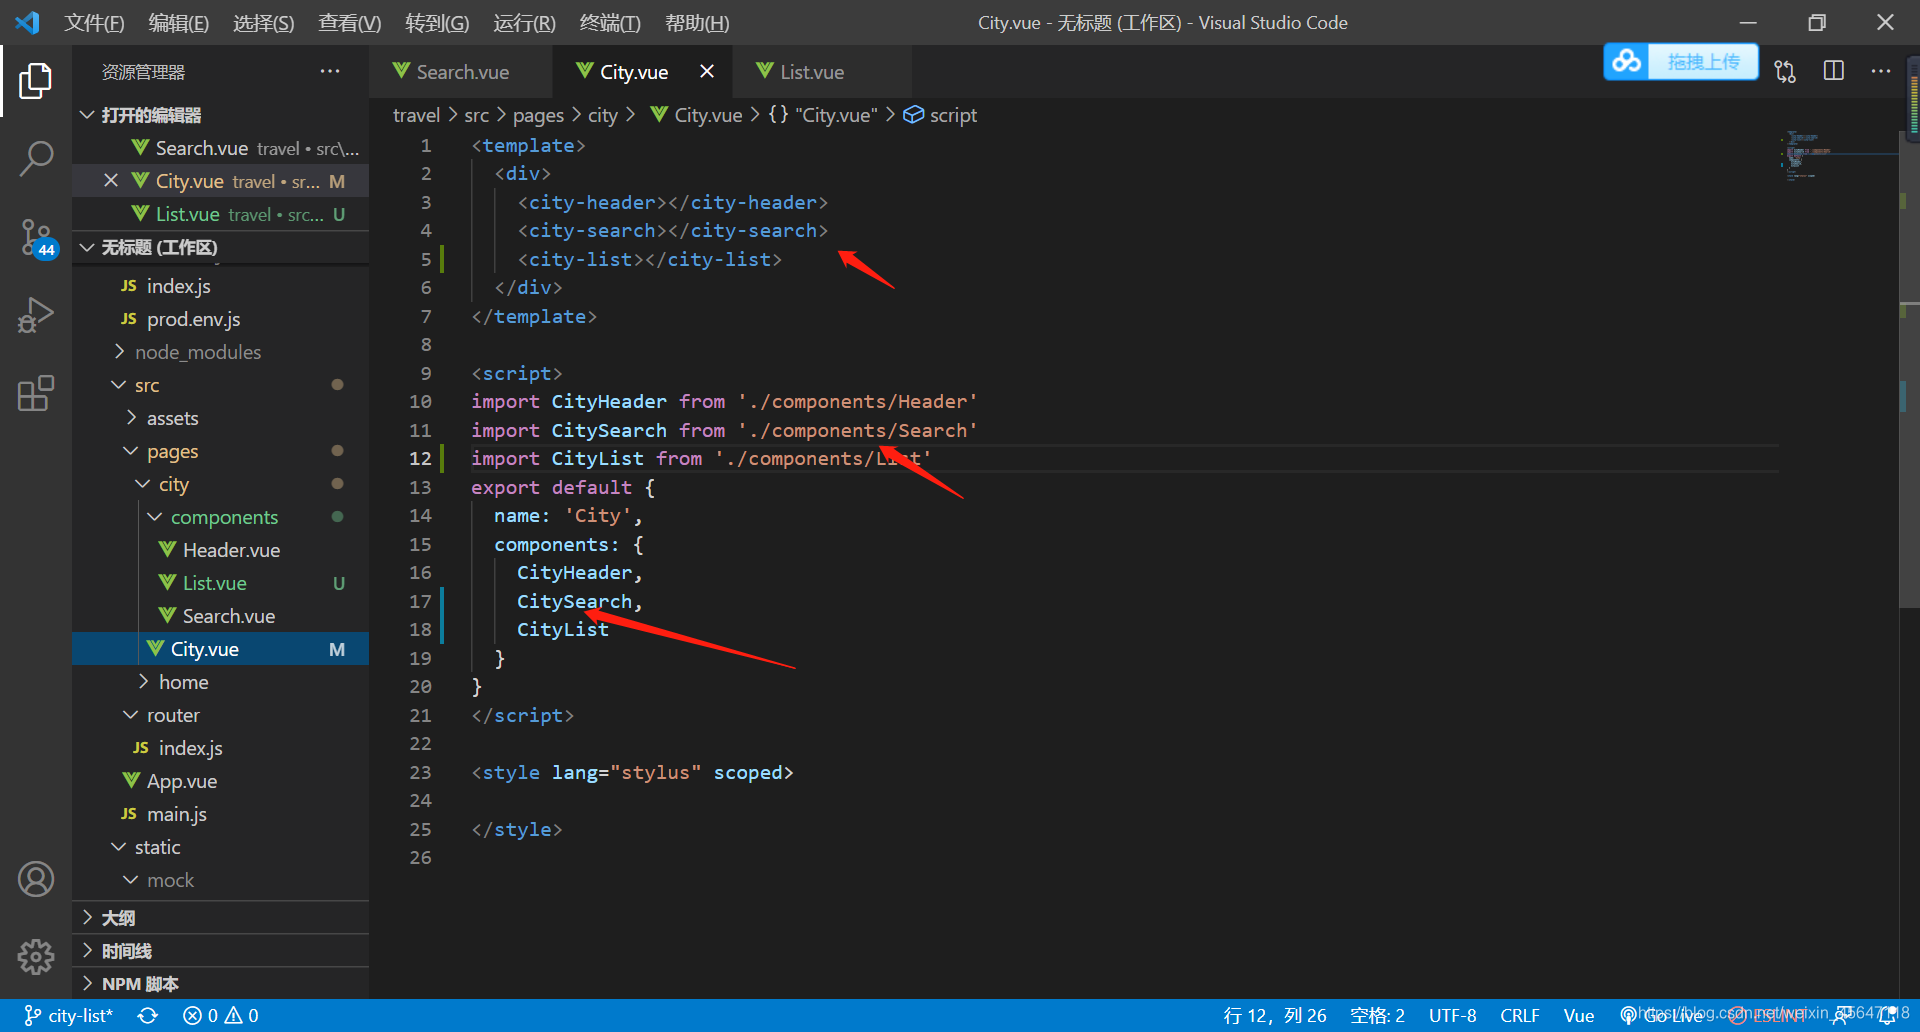Click the VS Code logo icon
The image size is (1920, 1032).
pos(28,22)
